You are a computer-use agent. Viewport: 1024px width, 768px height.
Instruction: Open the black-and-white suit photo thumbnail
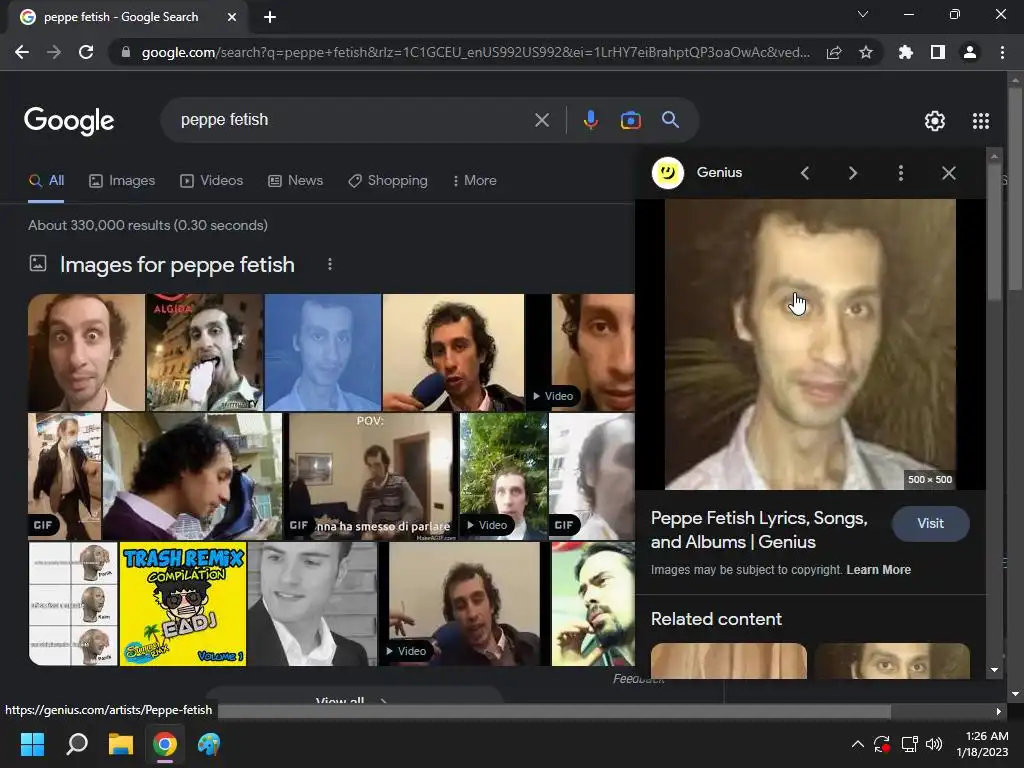point(312,603)
